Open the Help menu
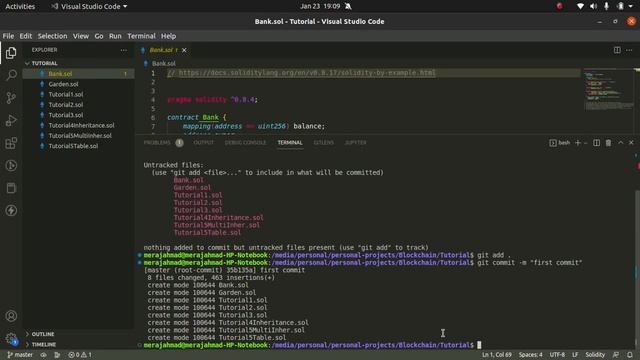 click(x=168, y=36)
